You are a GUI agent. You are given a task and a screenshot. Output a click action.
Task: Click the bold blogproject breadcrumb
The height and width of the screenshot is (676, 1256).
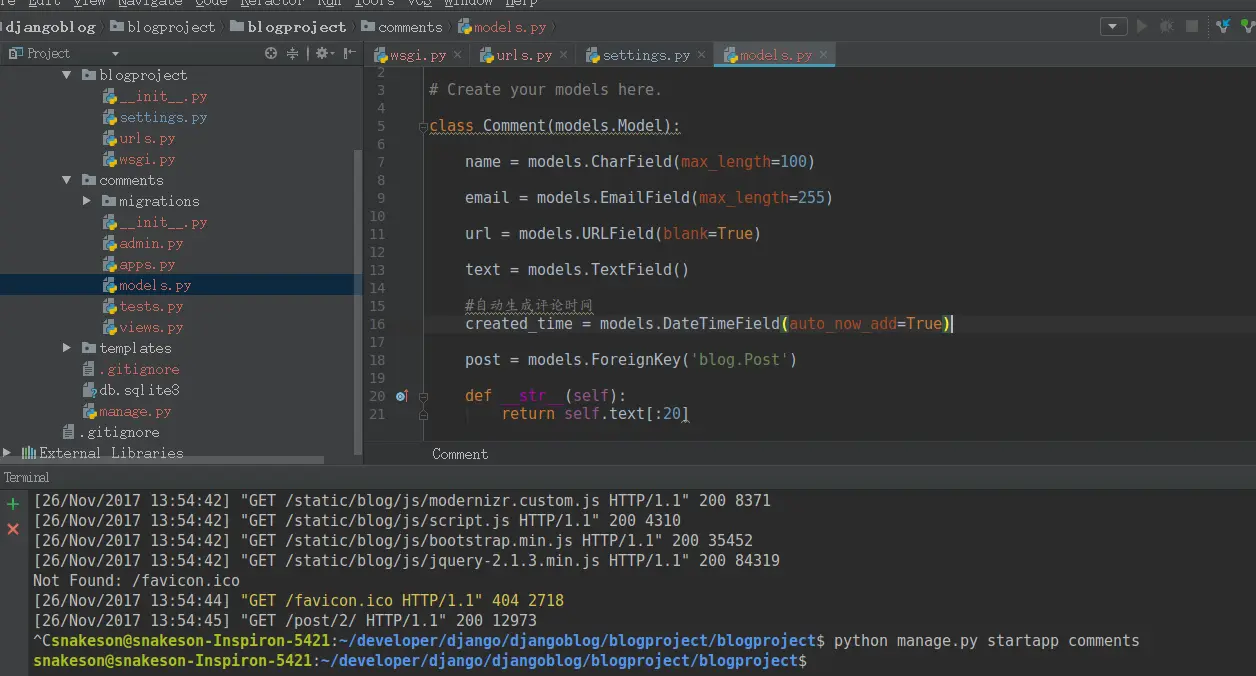click(297, 27)
